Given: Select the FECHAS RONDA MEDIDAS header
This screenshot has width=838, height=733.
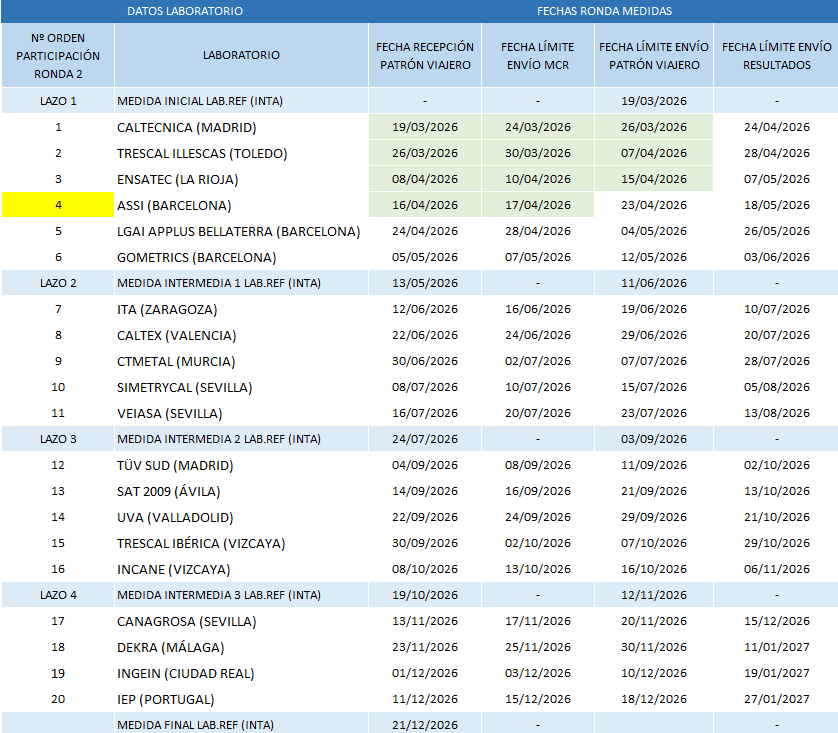Looking at the screenshot, I should tap(603, 11).
